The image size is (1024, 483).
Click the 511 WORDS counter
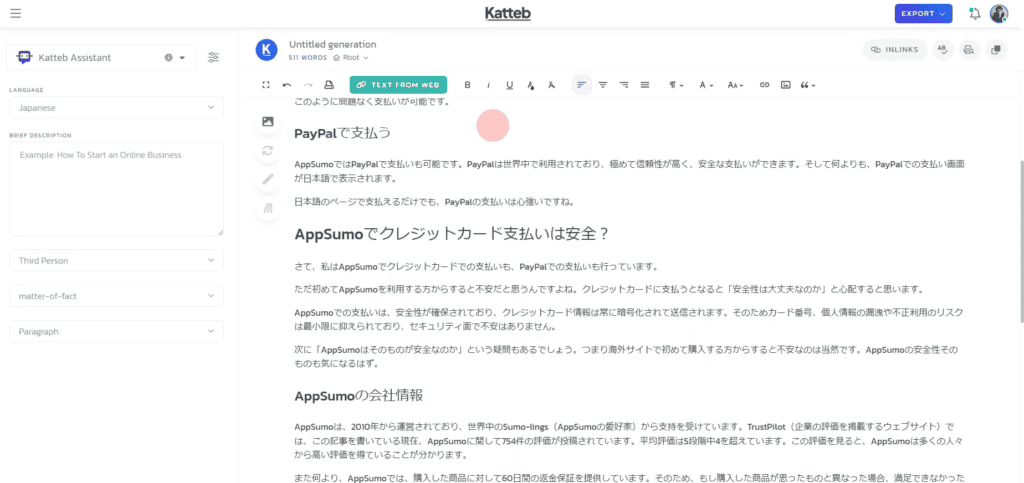pos(308,57)
